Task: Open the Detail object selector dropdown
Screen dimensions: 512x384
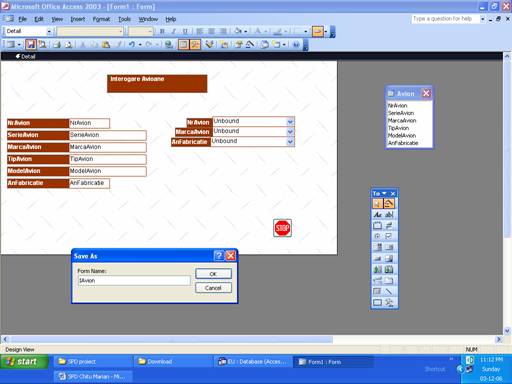Action: click(49, 31)
